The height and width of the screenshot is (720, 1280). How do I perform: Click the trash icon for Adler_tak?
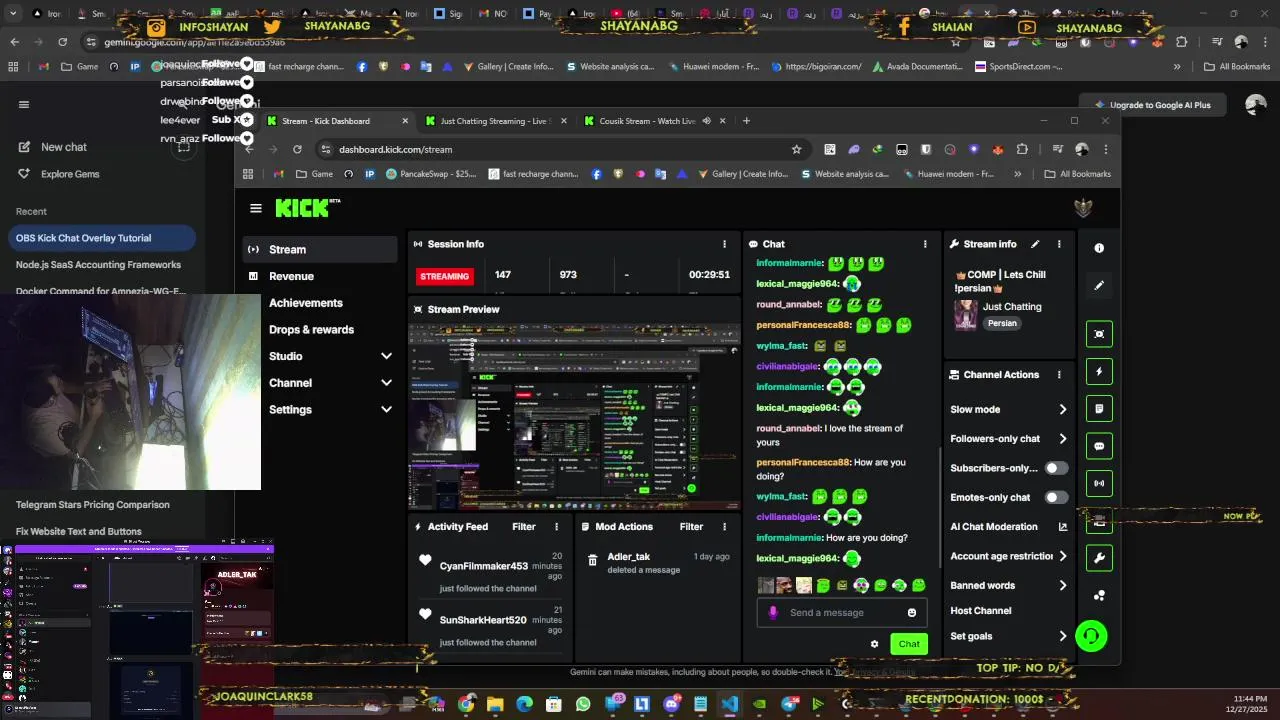[x=593, y=561]
